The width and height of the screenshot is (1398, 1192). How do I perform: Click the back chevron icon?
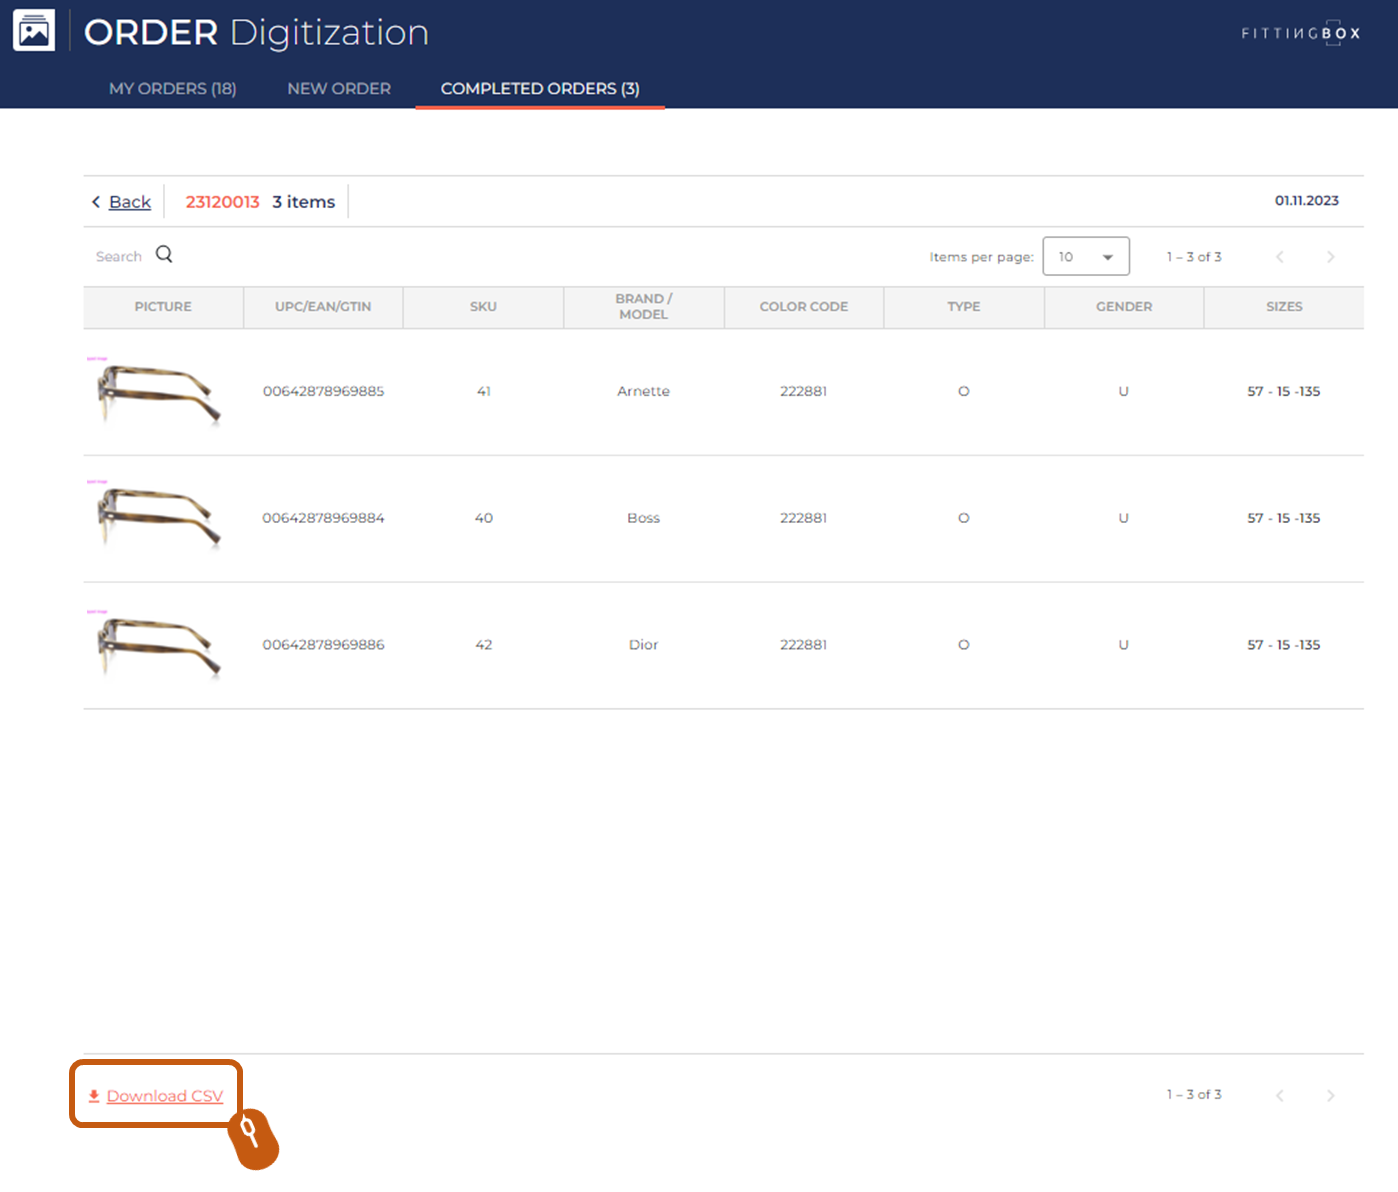click(x=96, y=202)
